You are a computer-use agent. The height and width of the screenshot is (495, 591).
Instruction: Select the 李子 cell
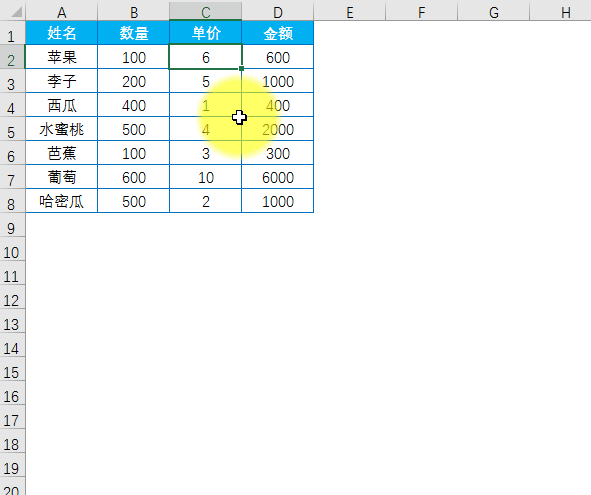[x=61, y=81]
